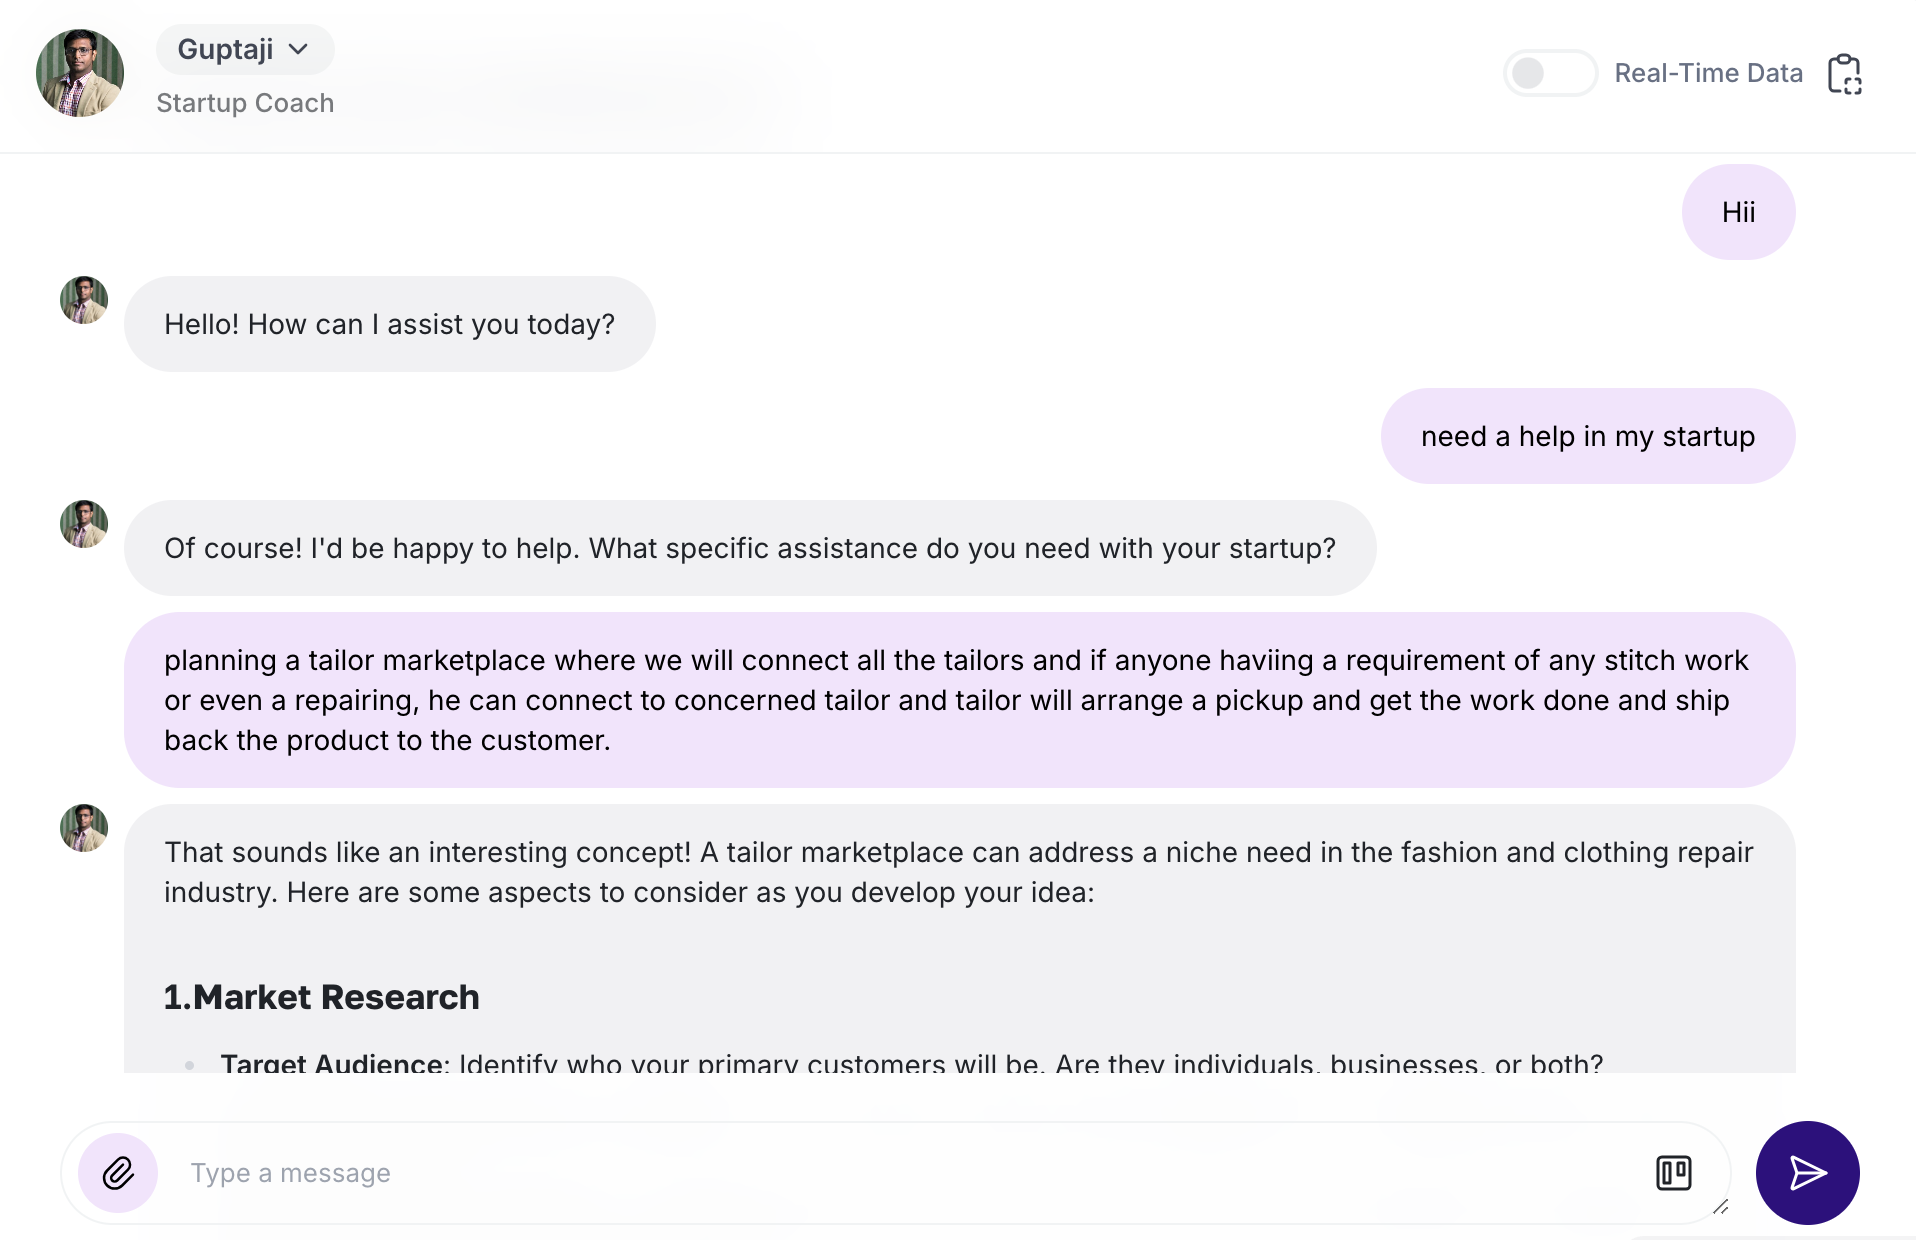Click the Real-Time Data text label
This screenshot has width=1916, height=1240.
coord(1708,73)
